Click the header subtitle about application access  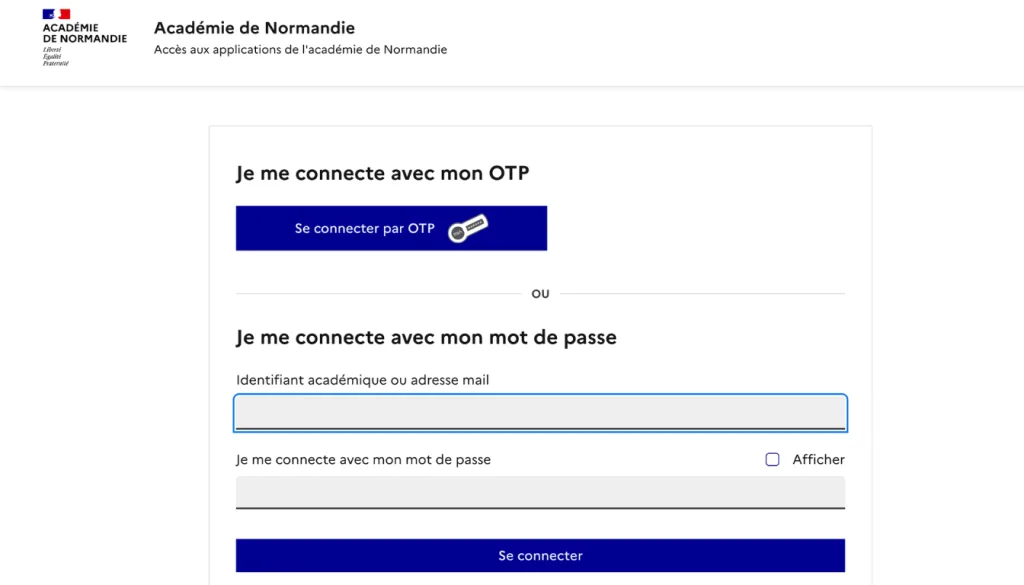pyautogui.click(x=300, y=49)
